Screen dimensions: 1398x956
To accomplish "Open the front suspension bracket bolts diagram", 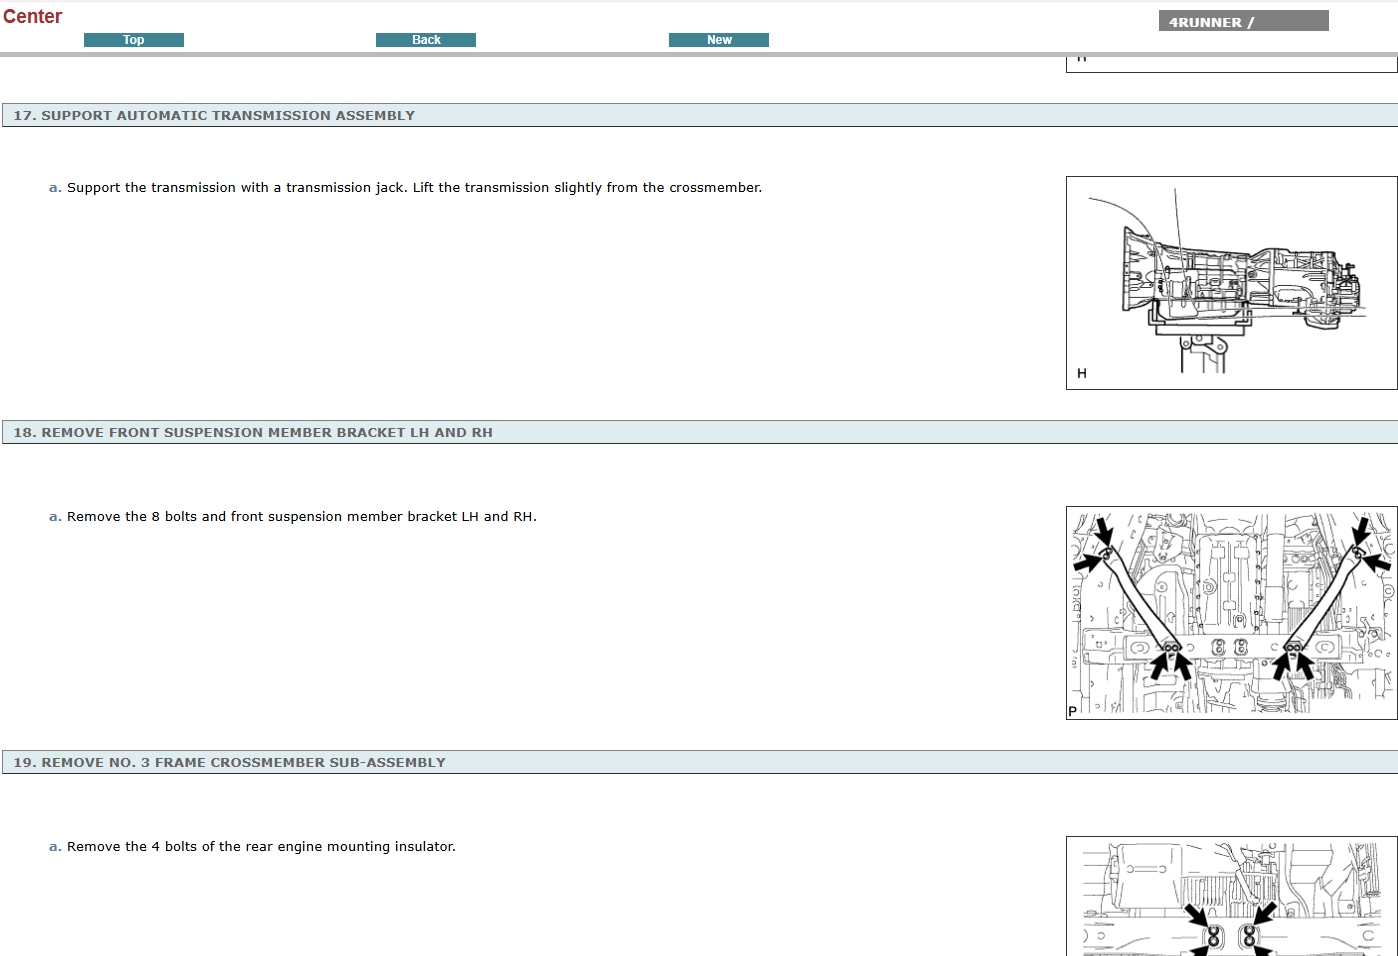I will [1231, 612].
